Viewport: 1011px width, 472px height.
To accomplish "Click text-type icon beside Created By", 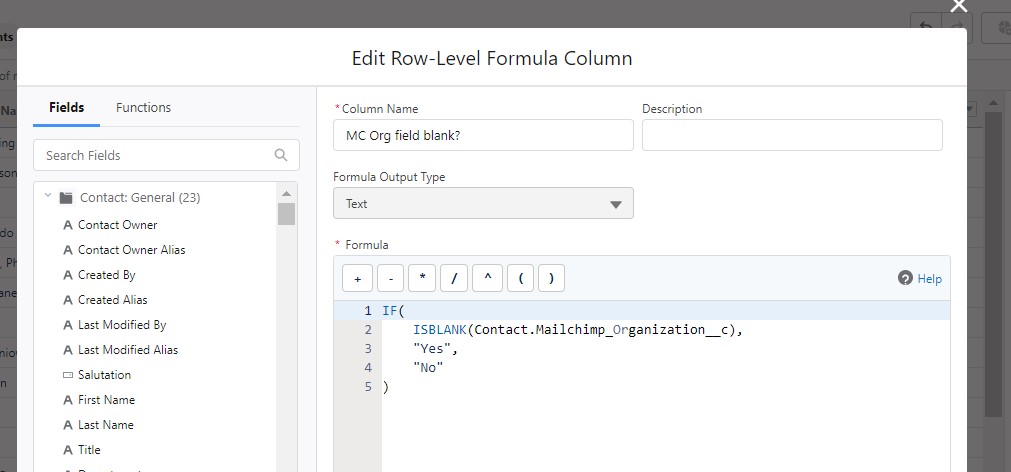I will point(68,275).
